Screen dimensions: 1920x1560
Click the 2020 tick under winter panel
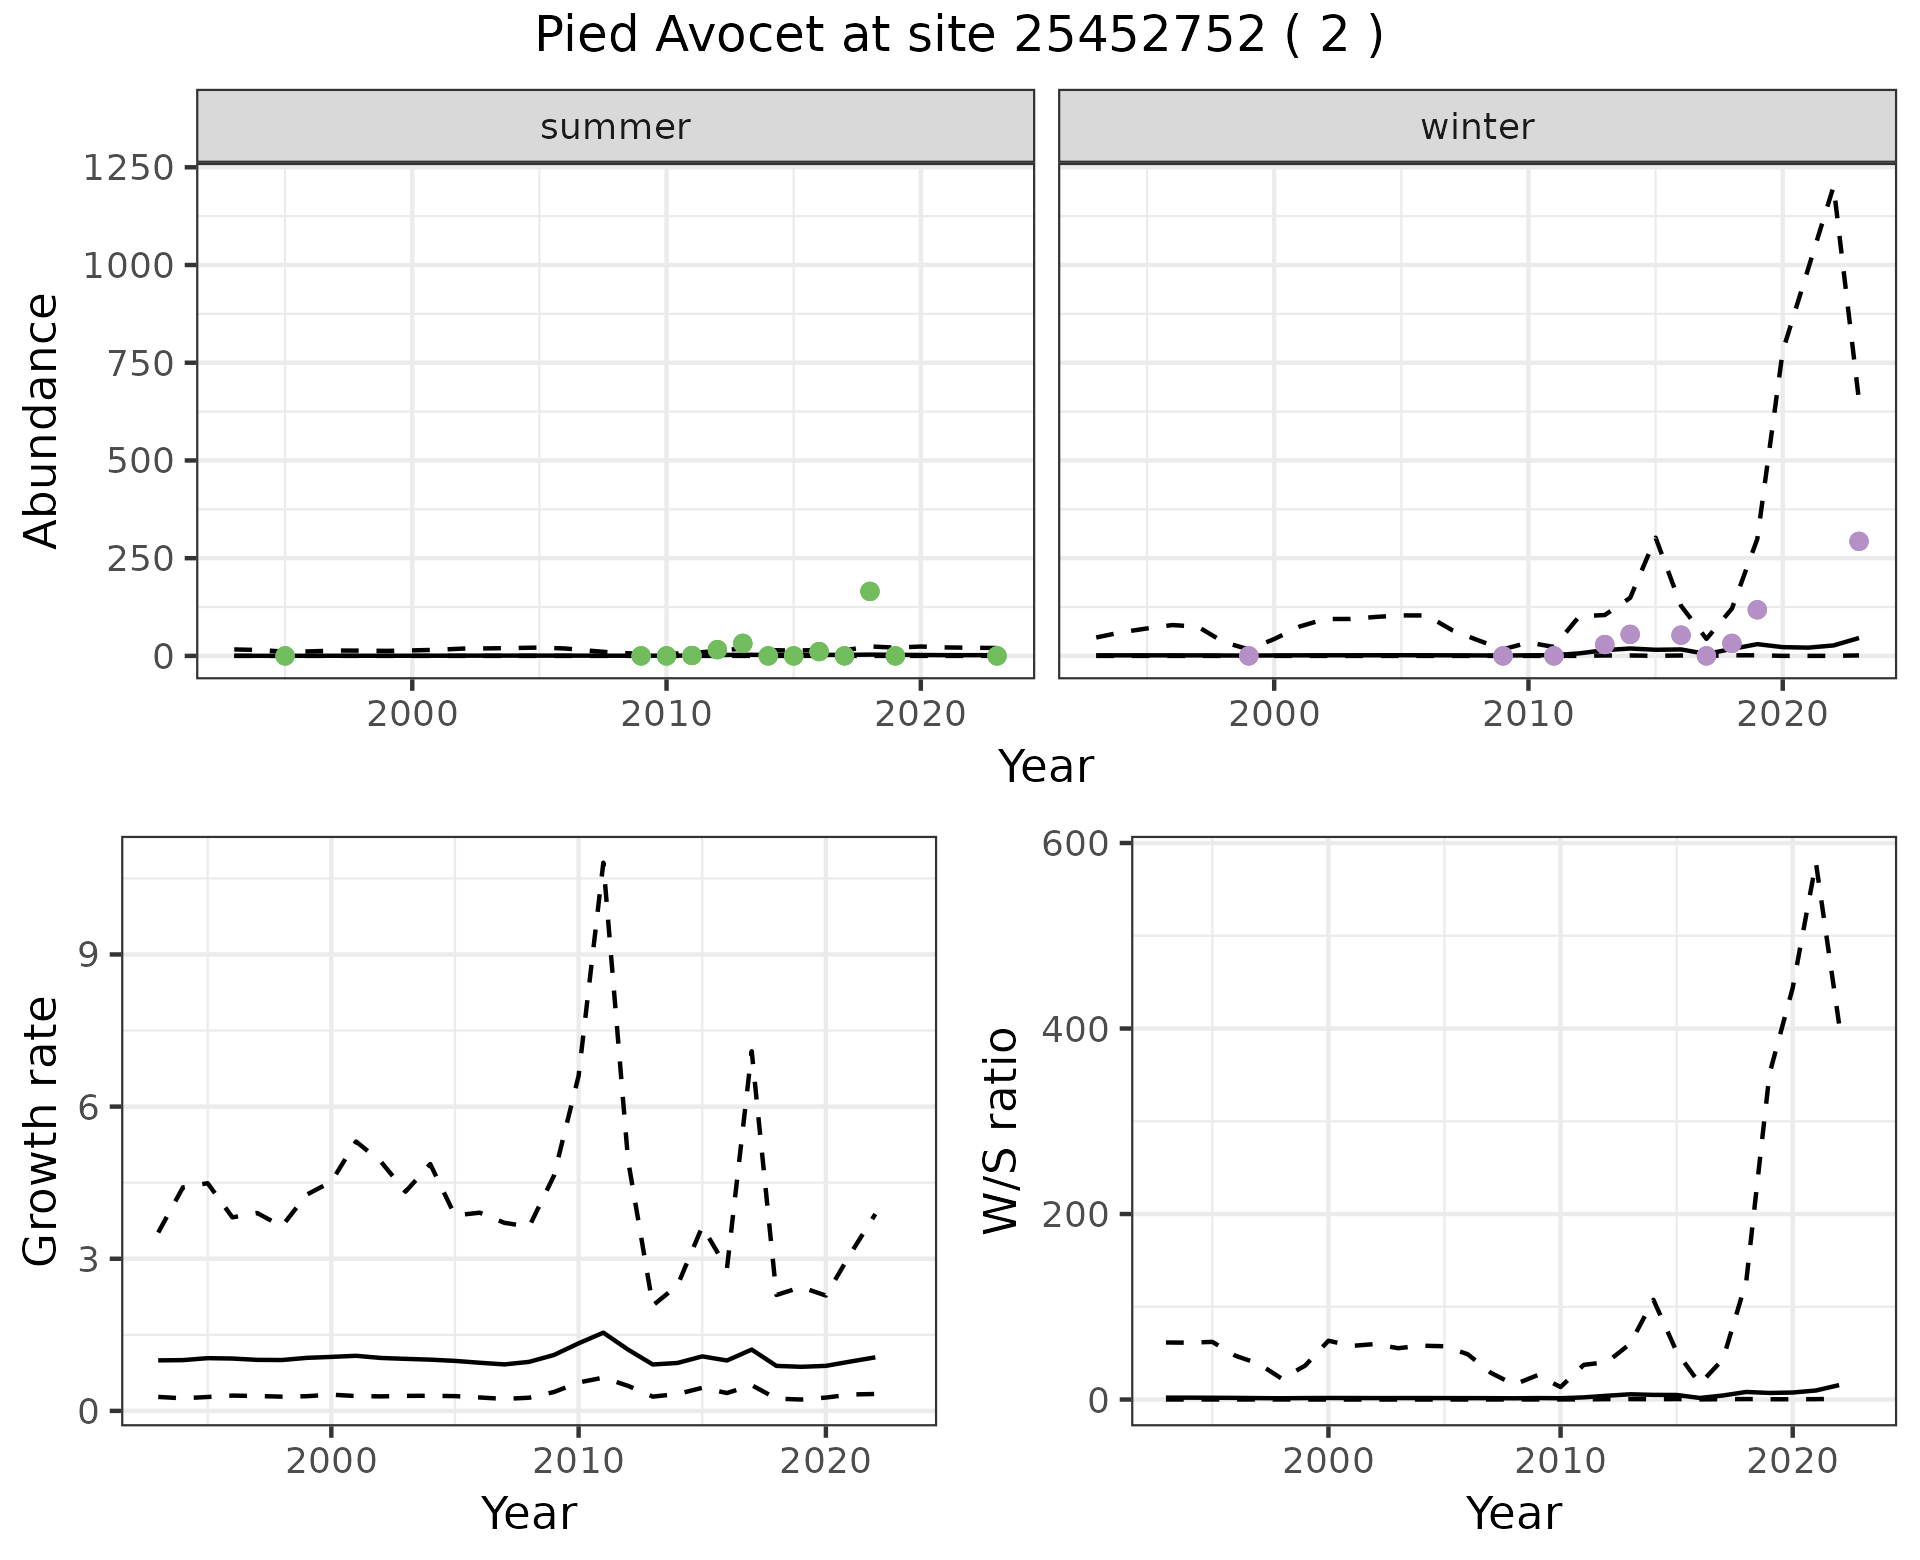coord(1782,714)
